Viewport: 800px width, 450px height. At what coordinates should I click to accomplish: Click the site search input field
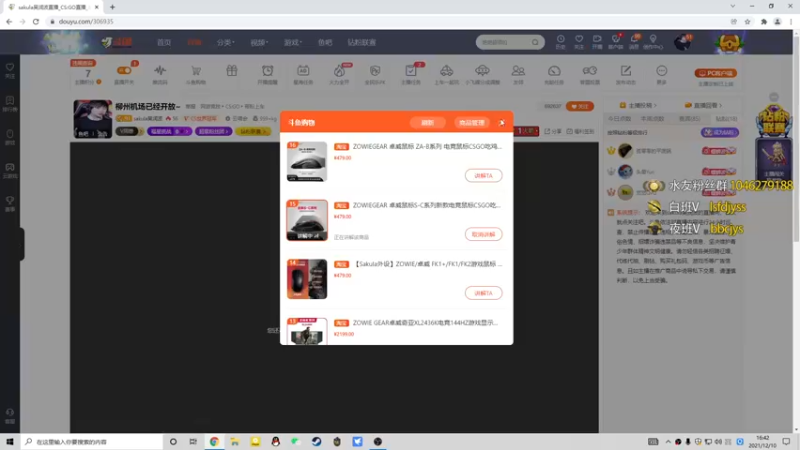click(505, 42)
